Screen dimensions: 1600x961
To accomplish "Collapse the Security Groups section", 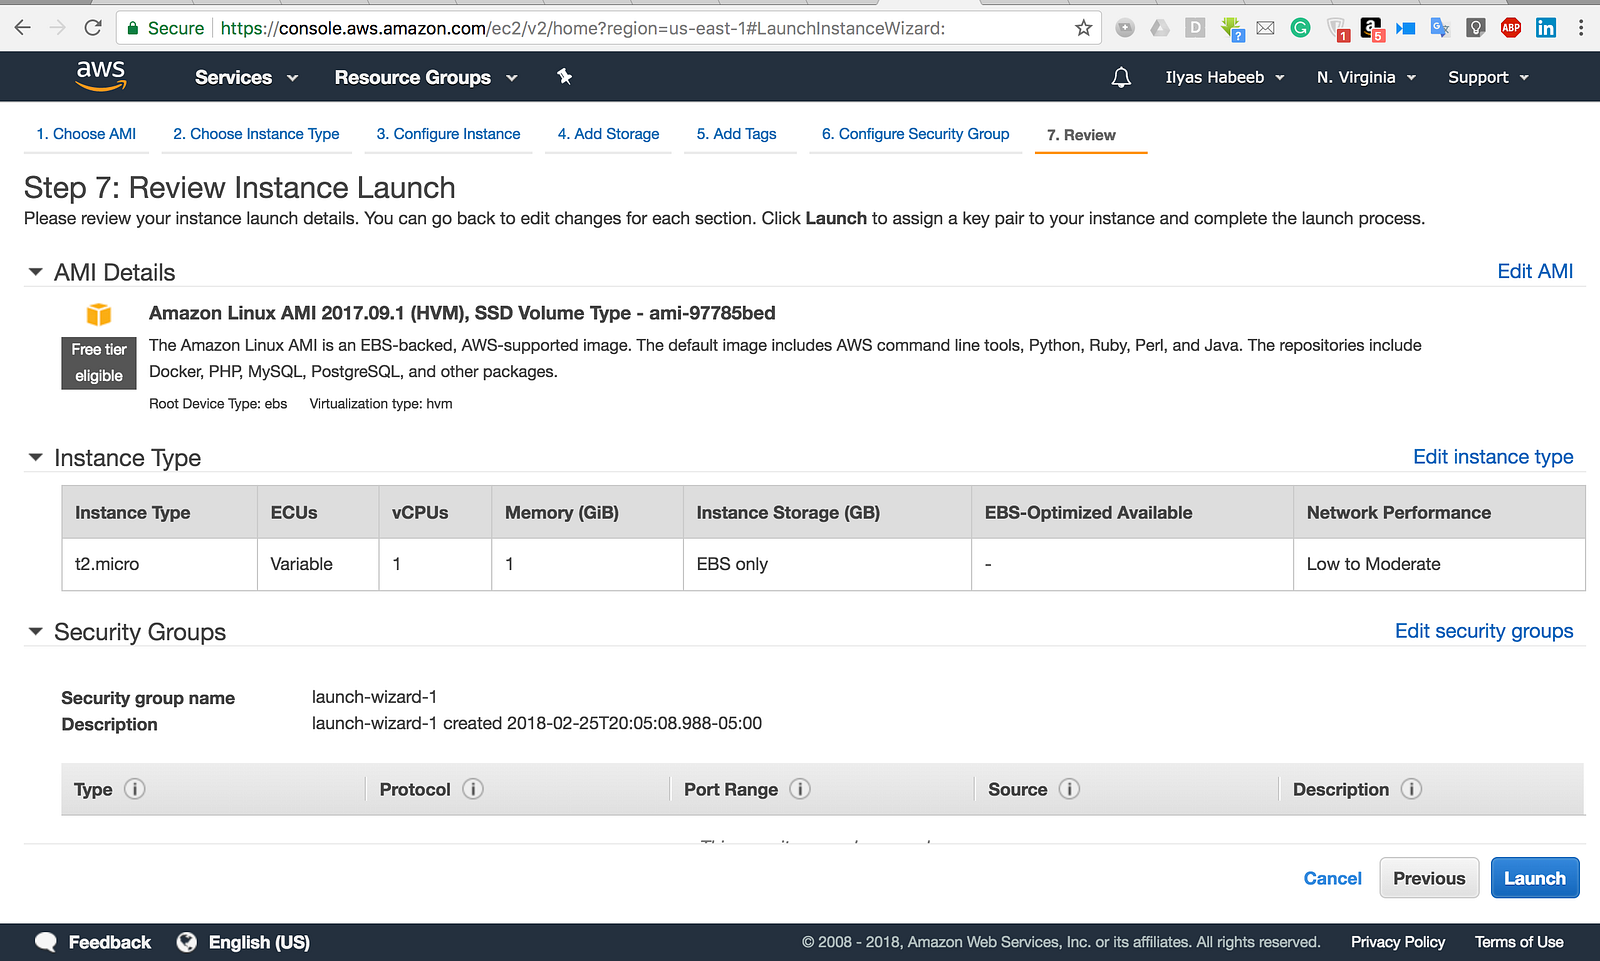I will 36,632.
